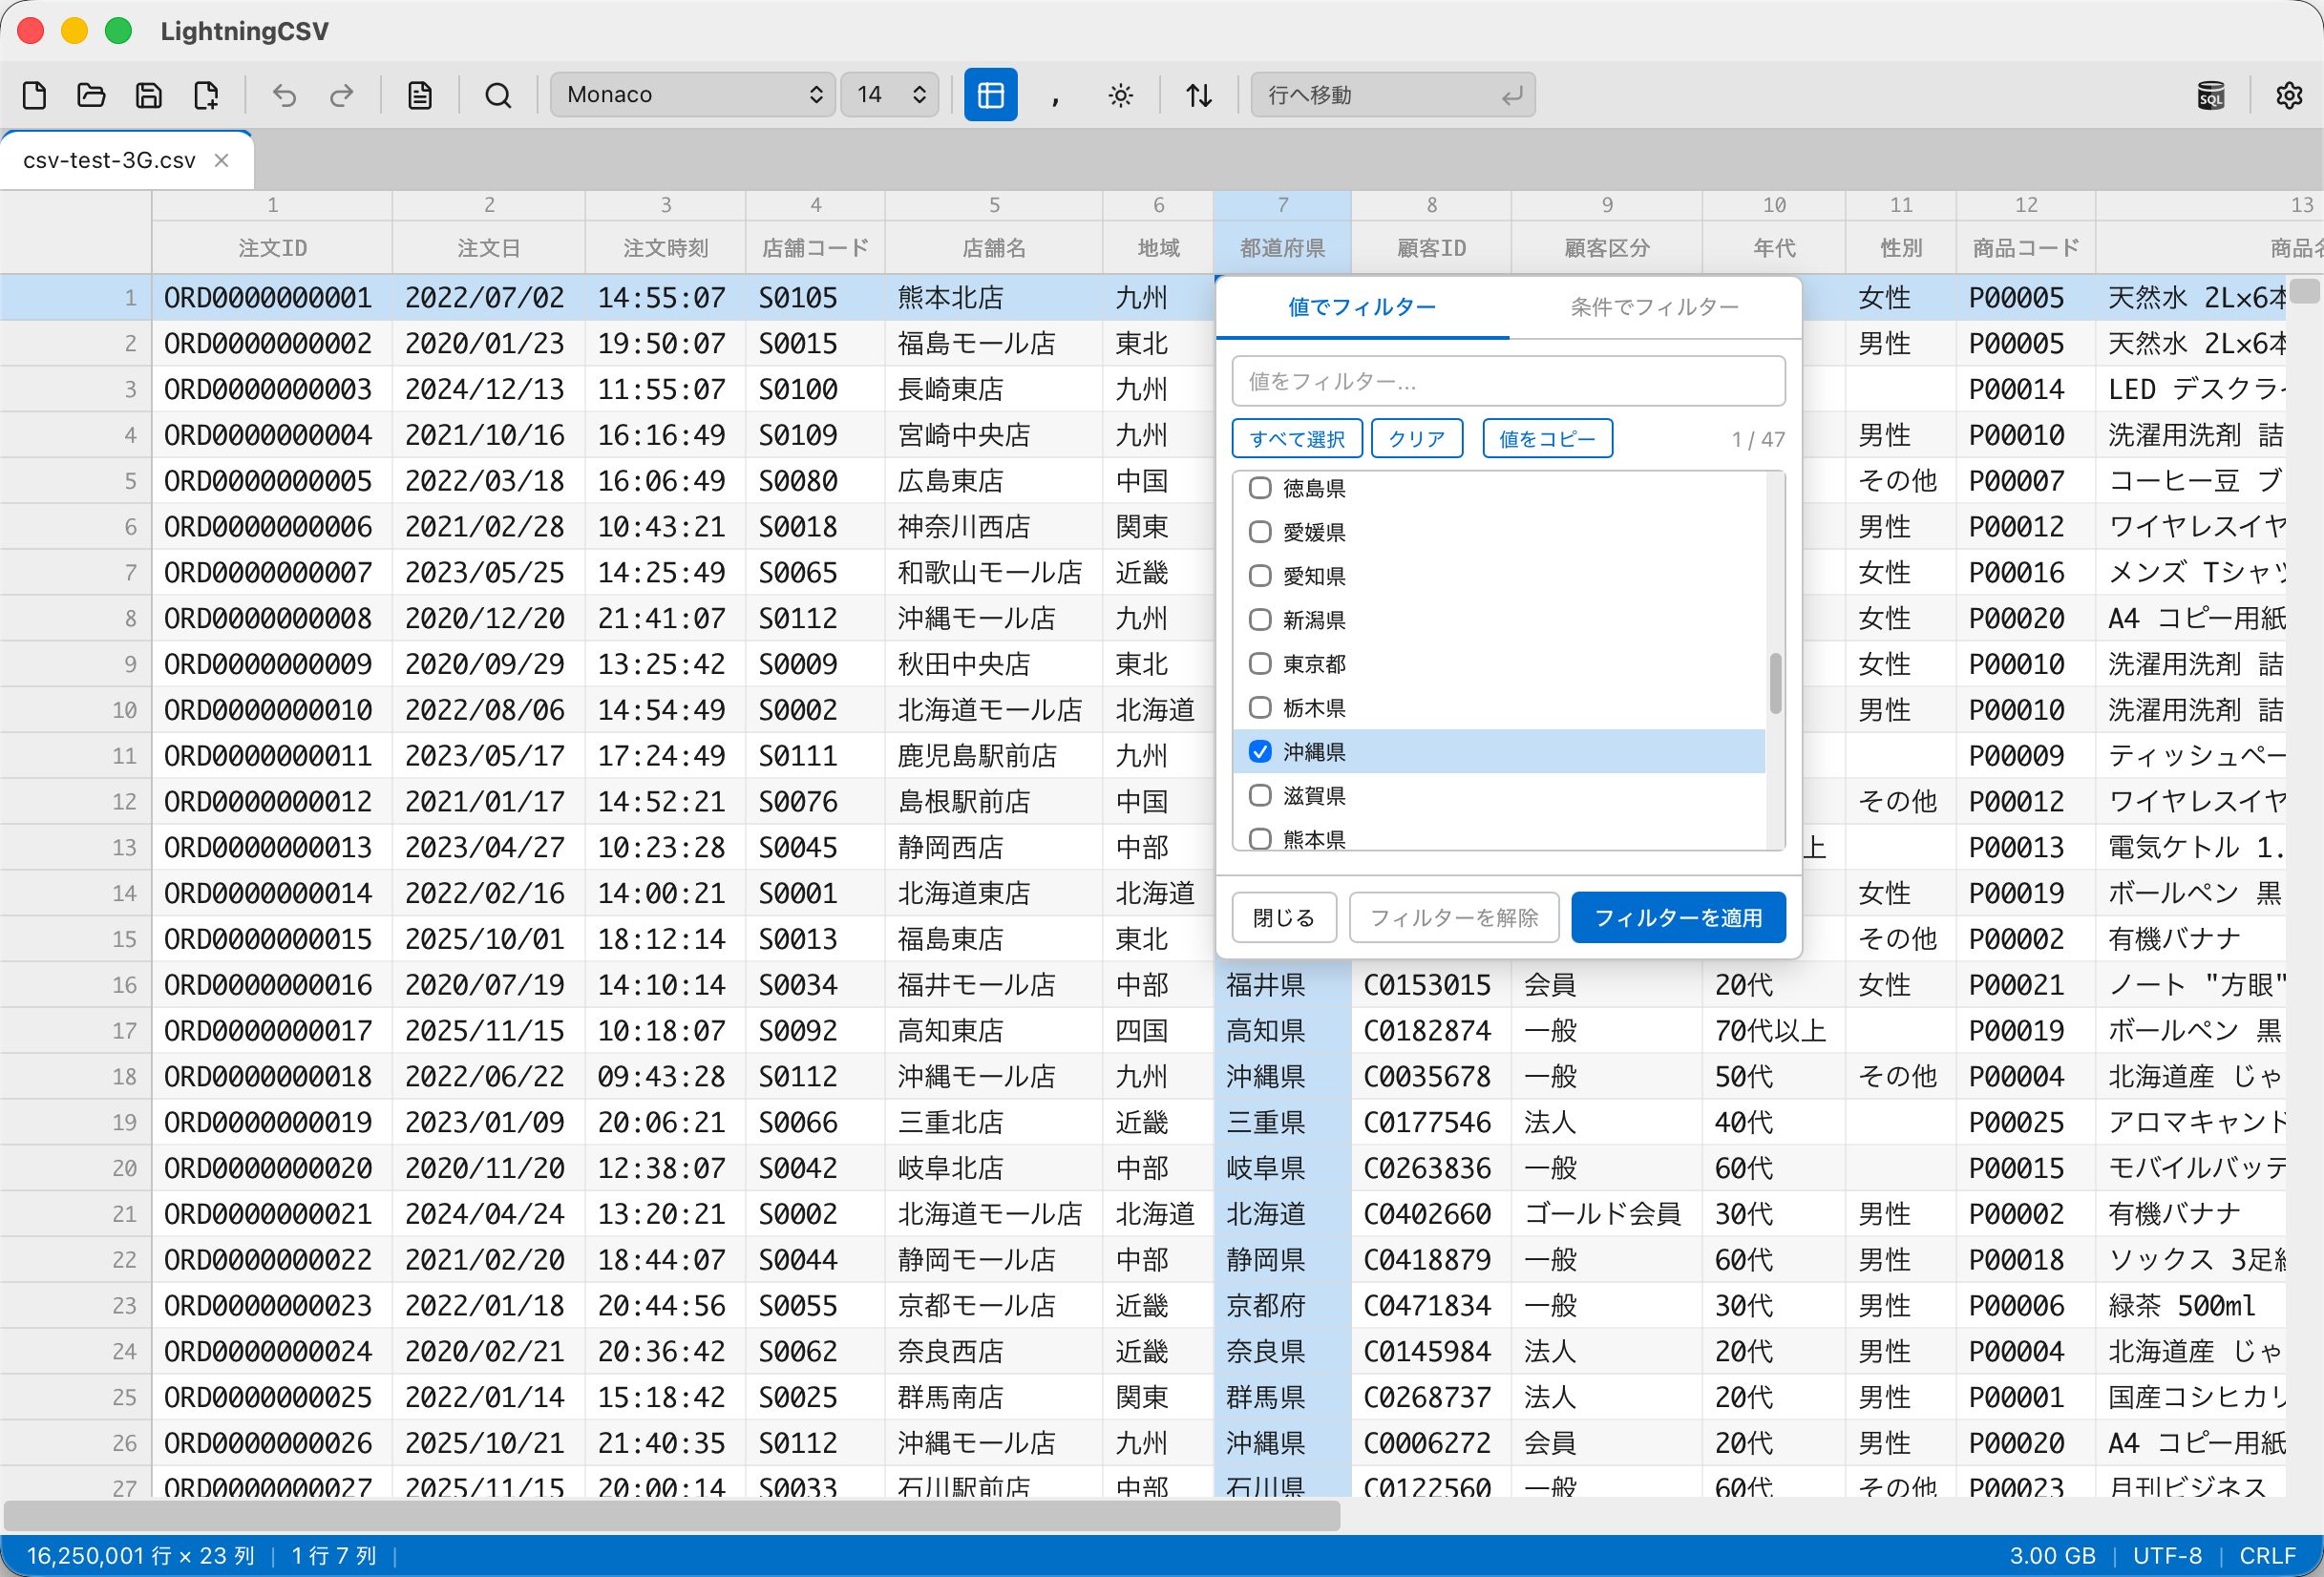Click cell S0066
The width and height of the screenshot is (2324, 1577).
(x=815, y=1123)
